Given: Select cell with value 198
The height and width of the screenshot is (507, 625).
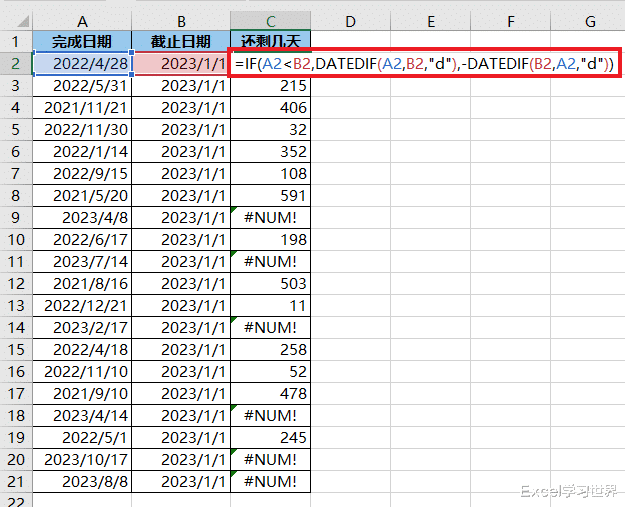Looking at the screenshot, I should coord(271,240).
